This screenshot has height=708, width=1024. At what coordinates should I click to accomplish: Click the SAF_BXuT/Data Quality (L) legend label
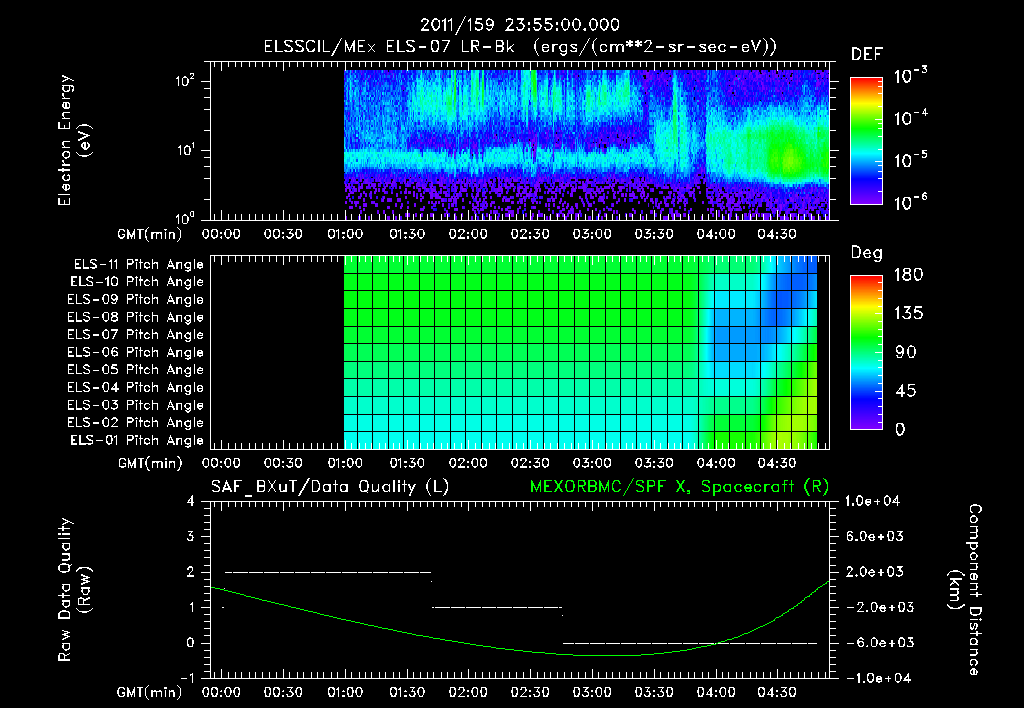(x=330, y=487)
